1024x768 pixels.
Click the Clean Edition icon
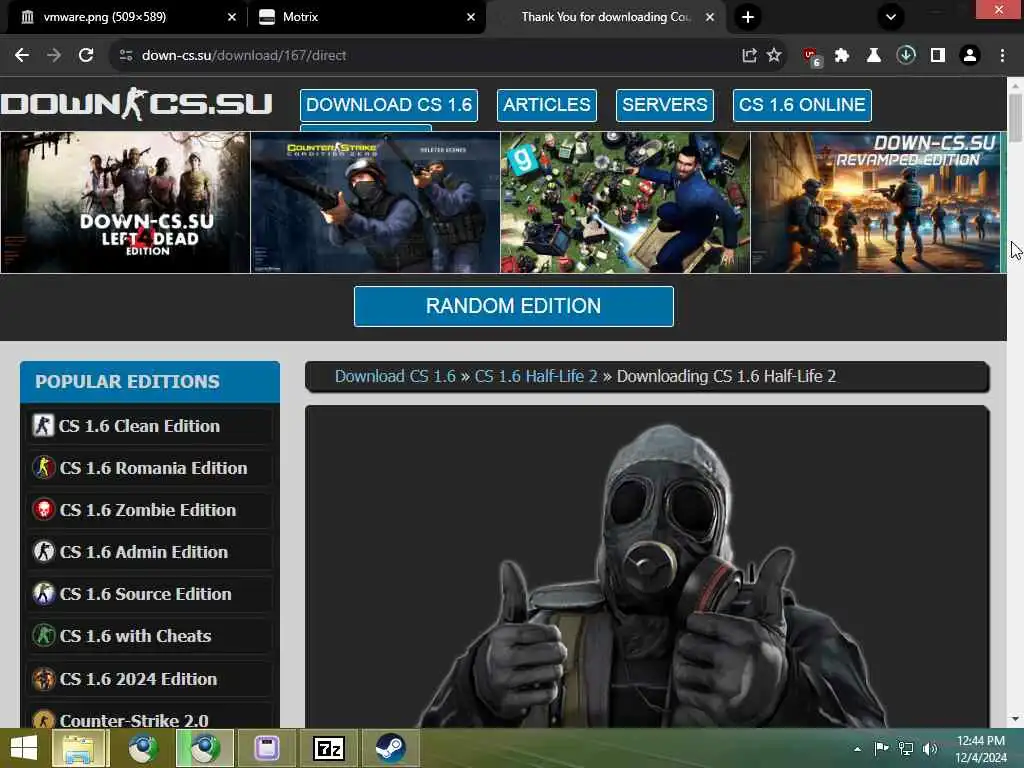[43, 426]
